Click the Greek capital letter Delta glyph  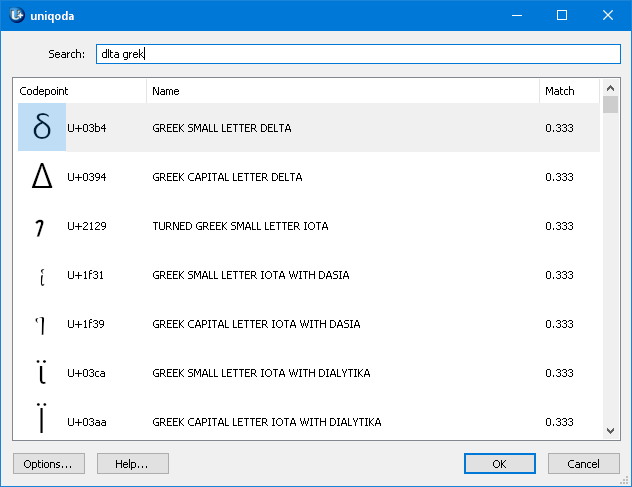coord(42,177)
